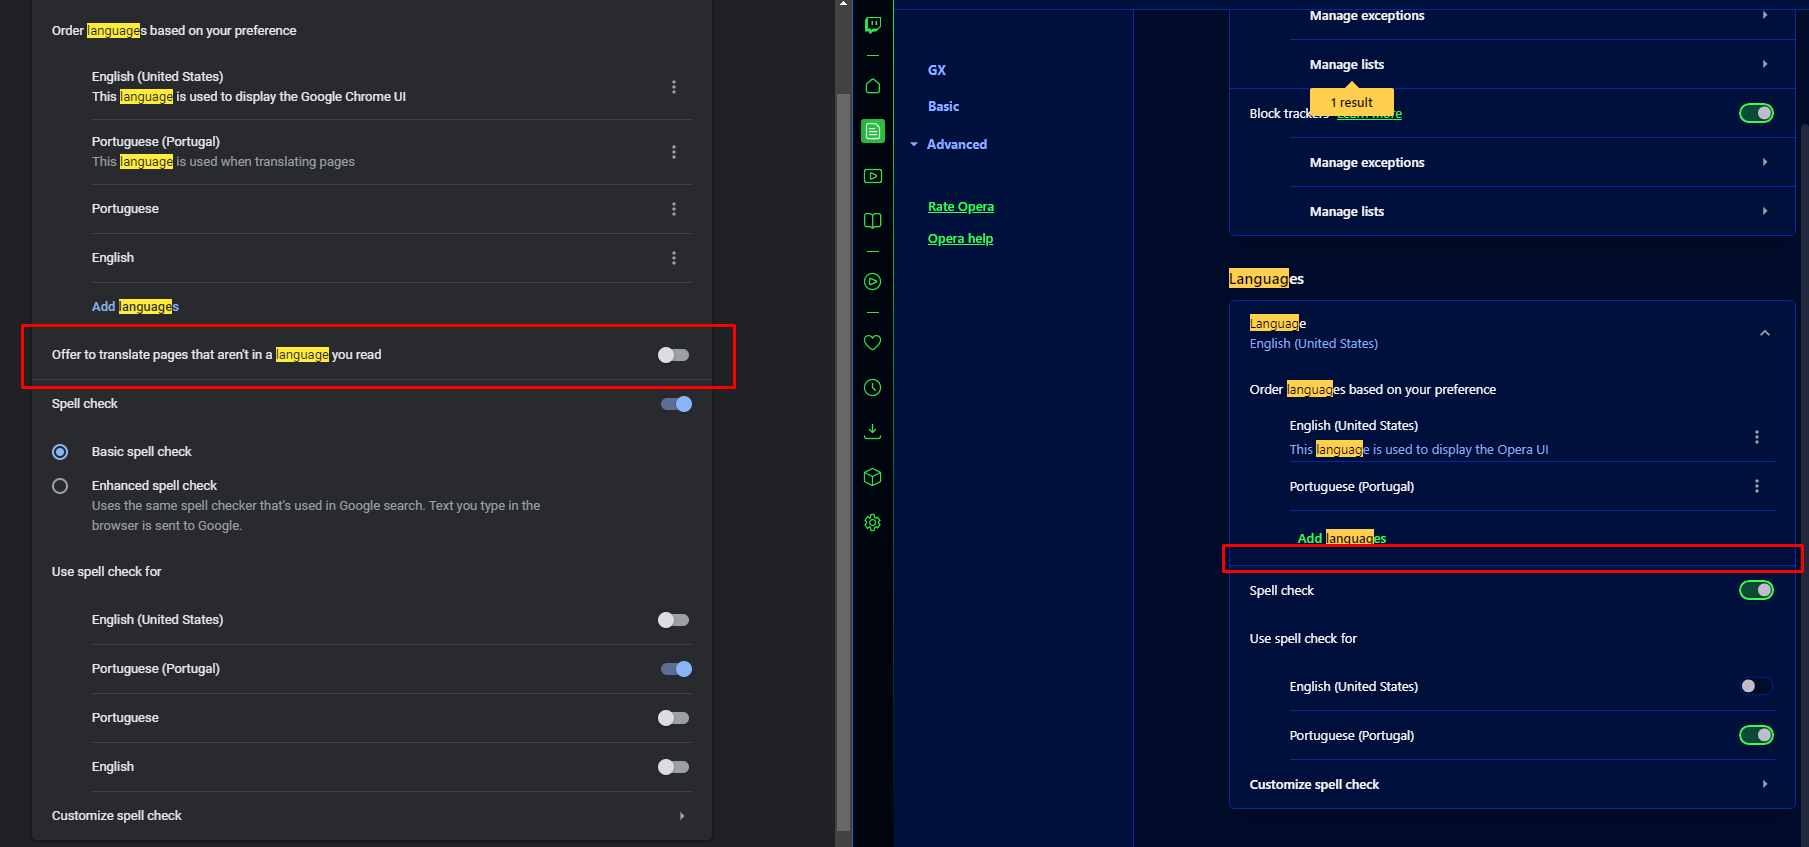Go to Basic settings section
The width and height of the screenshot is (1809, 847).
click(943, 106)
